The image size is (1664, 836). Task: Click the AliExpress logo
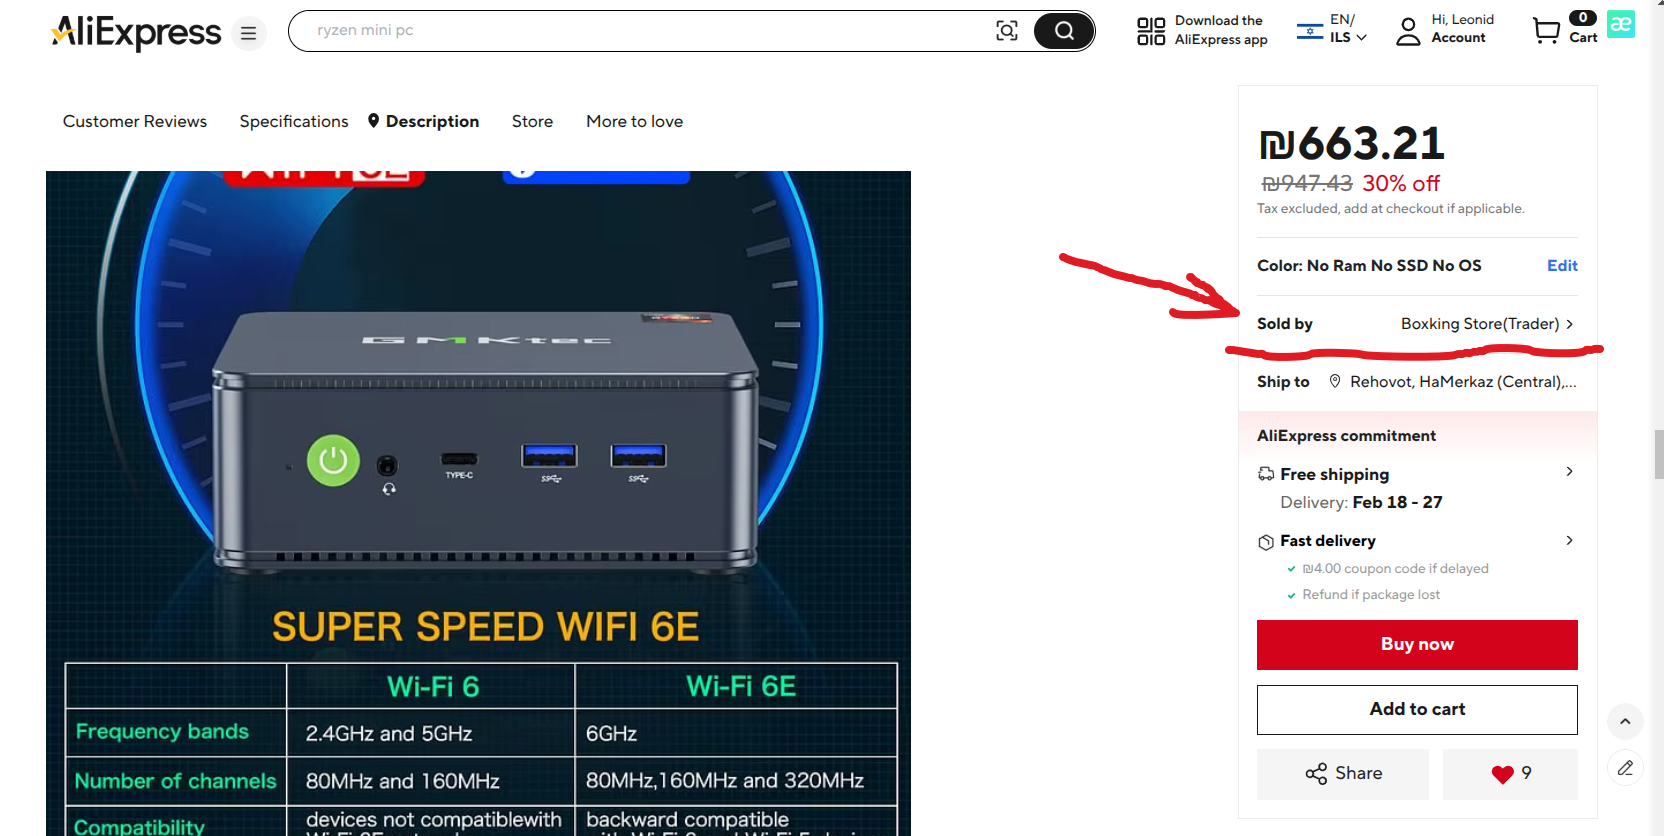(136, 32)
